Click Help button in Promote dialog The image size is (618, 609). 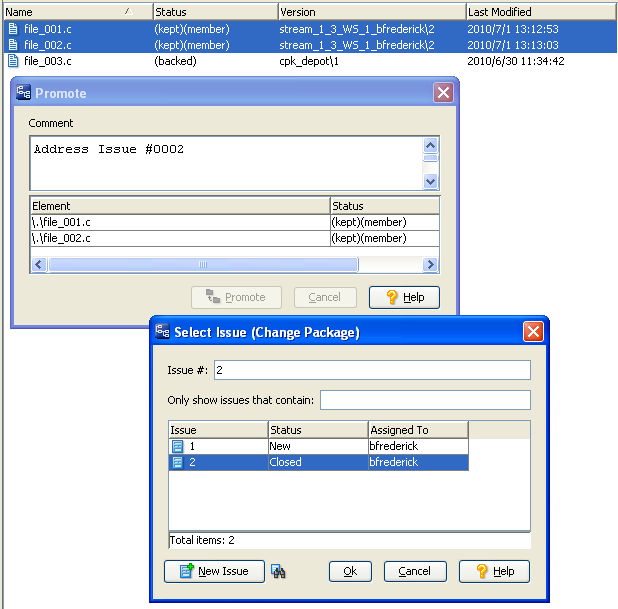click(404, 297)
